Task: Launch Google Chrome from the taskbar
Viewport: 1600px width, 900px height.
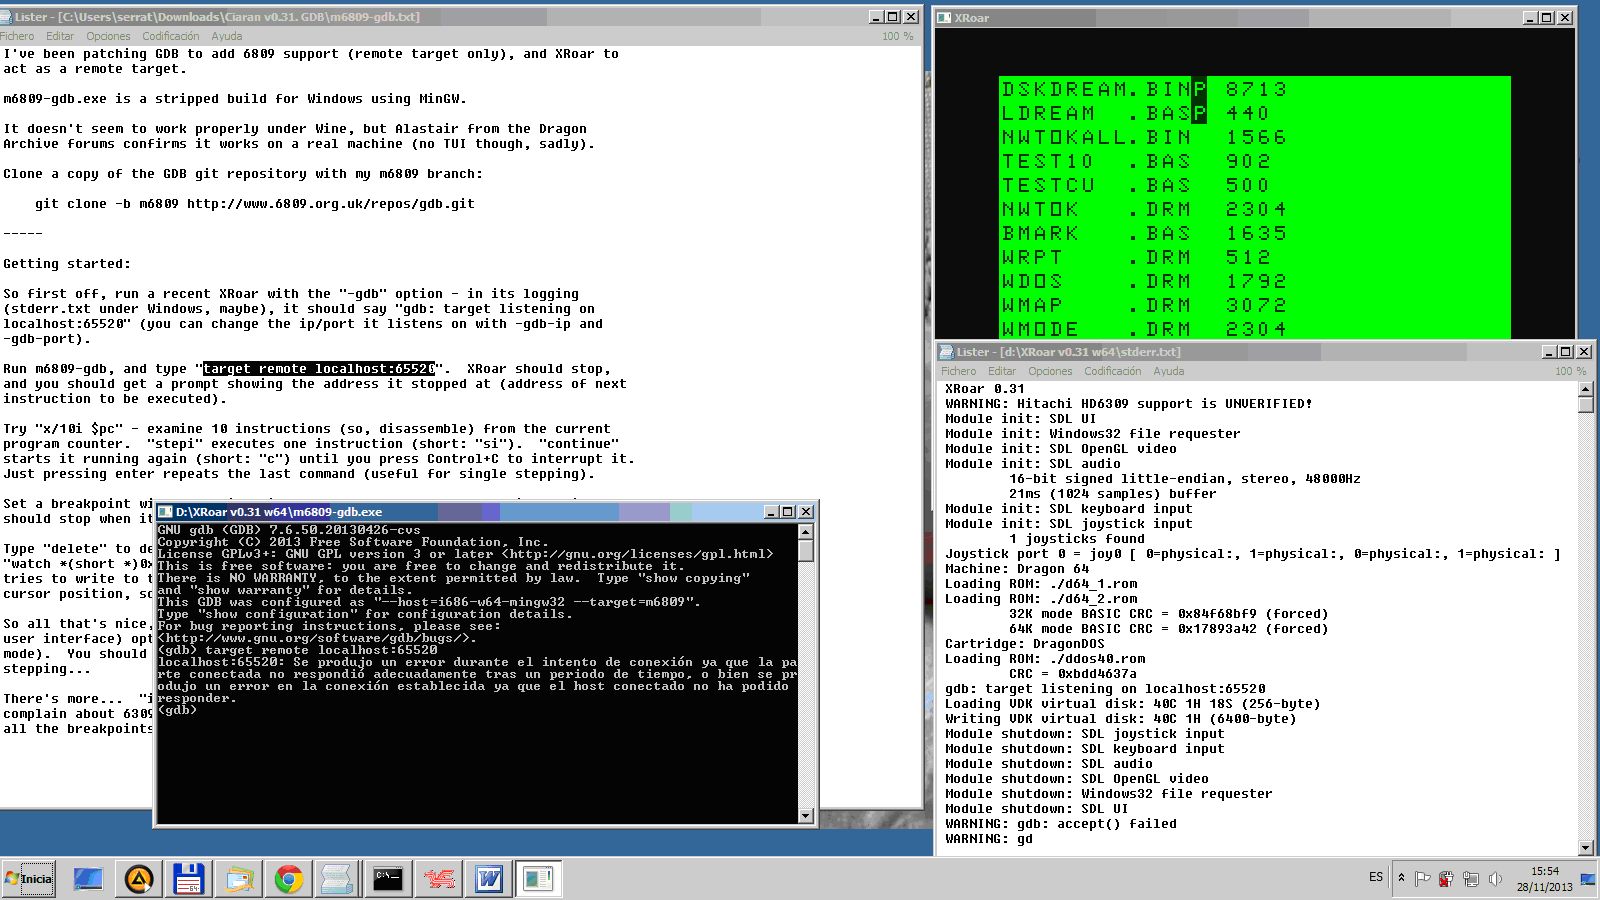Action: pos(289,879)
